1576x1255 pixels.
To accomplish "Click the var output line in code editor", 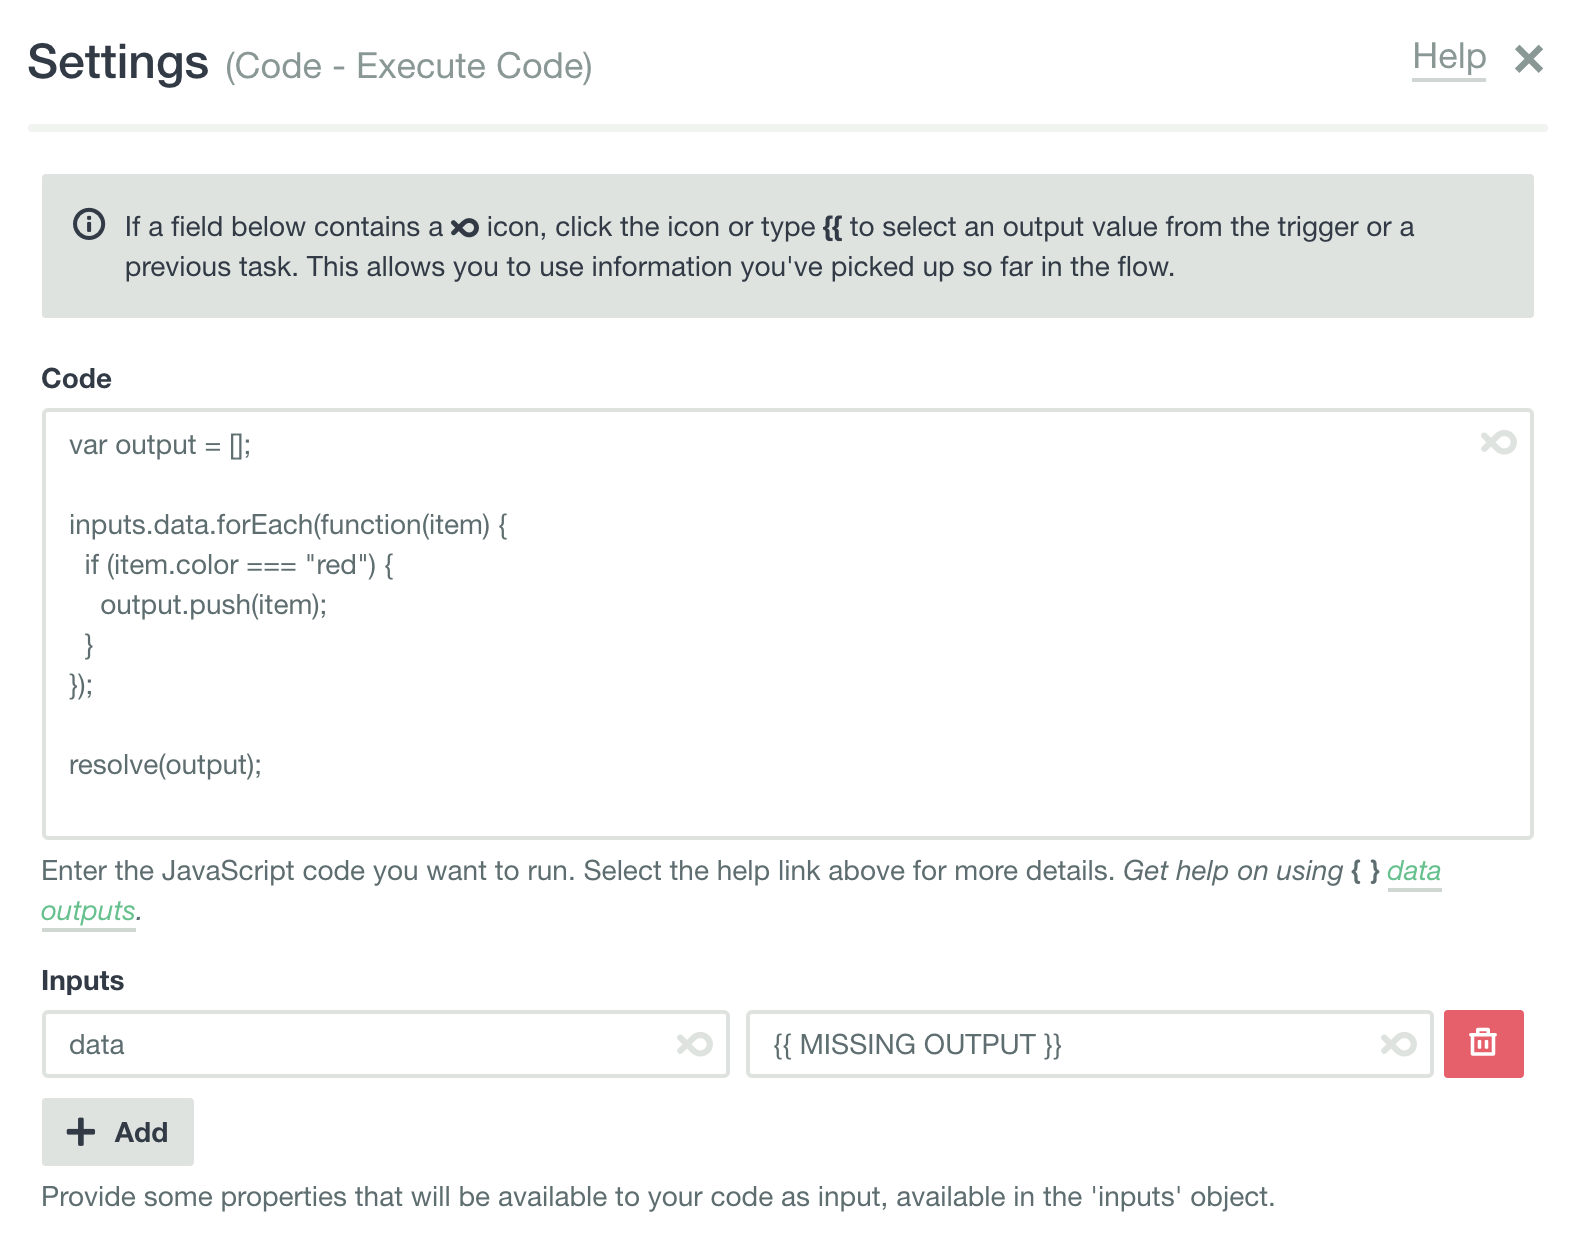I will click(160, 445).
